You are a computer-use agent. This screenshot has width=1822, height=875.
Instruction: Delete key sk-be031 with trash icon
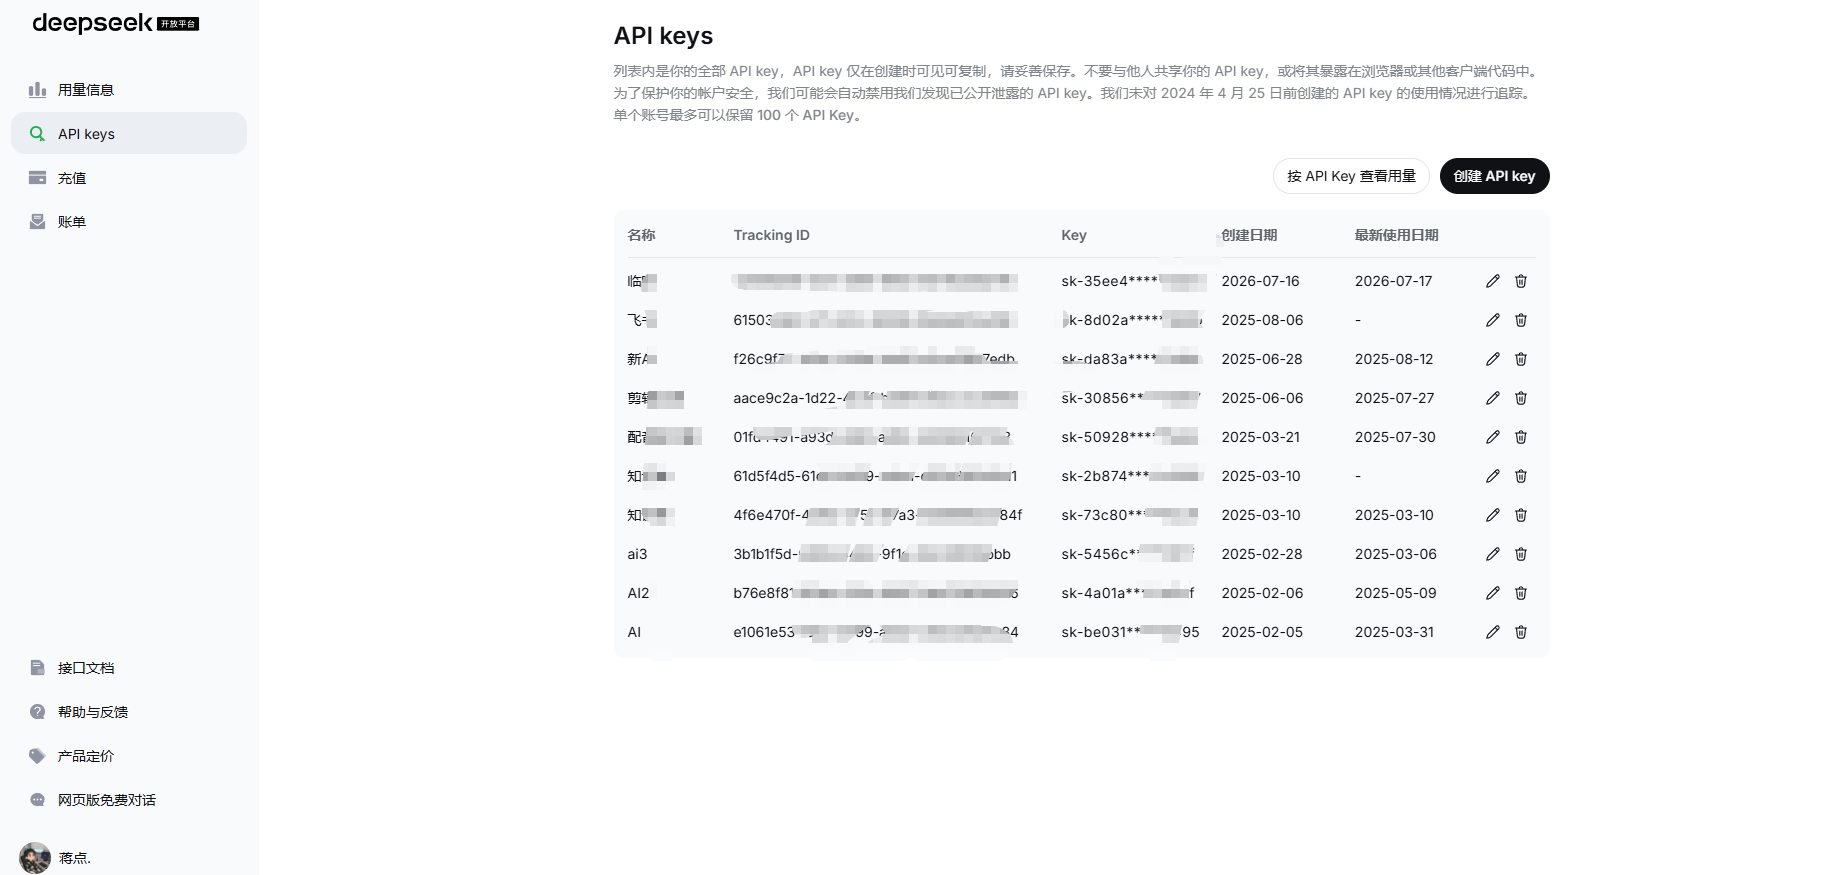pos(1521,632)
